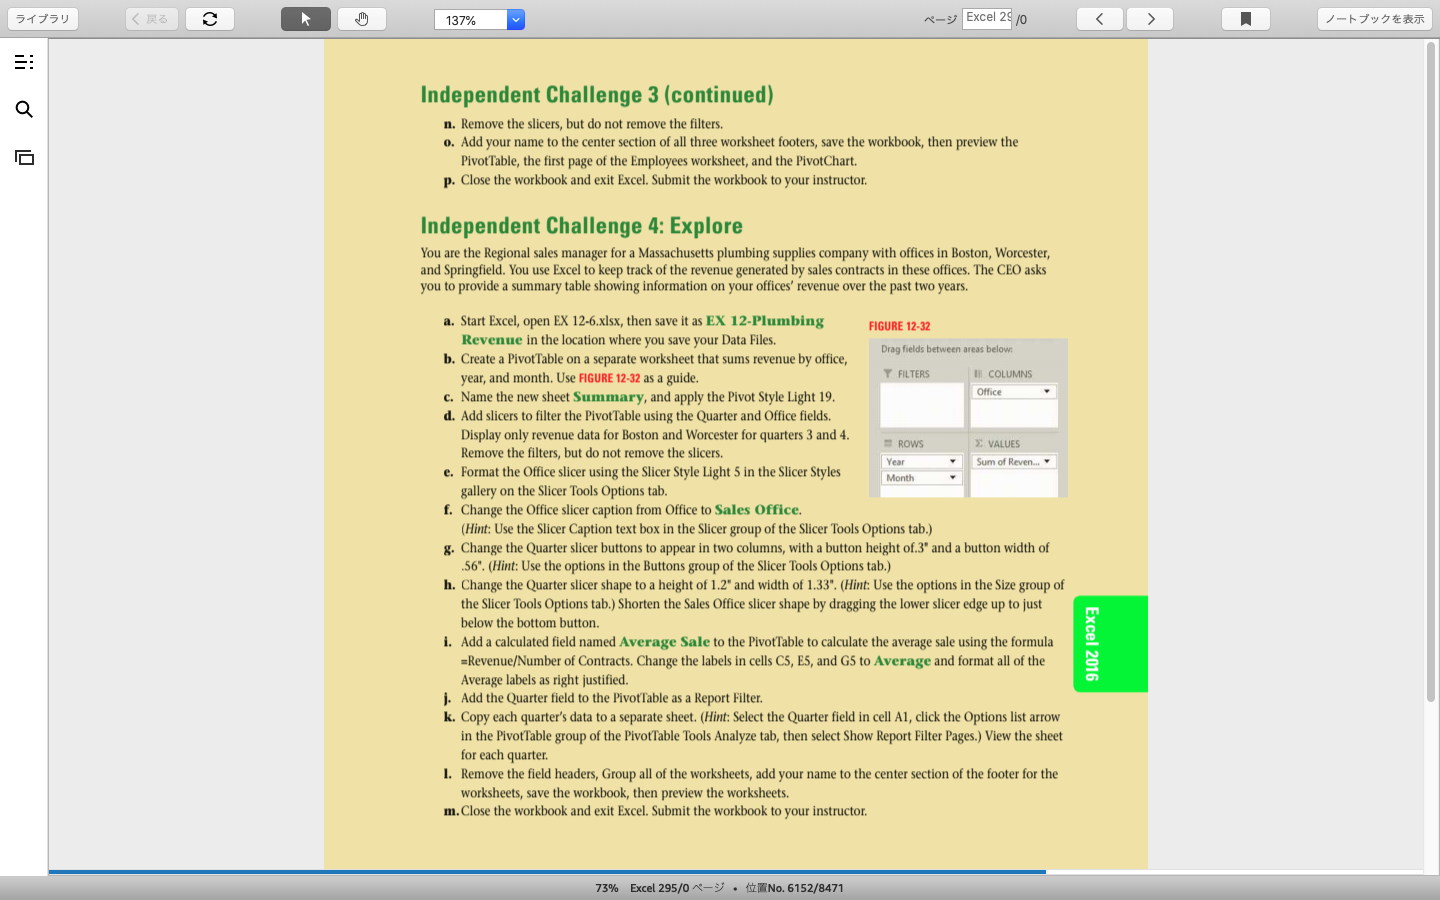Viewport: 1440px width, 900px height.
Task: Click the green word Summary
Action: point(608,397)
